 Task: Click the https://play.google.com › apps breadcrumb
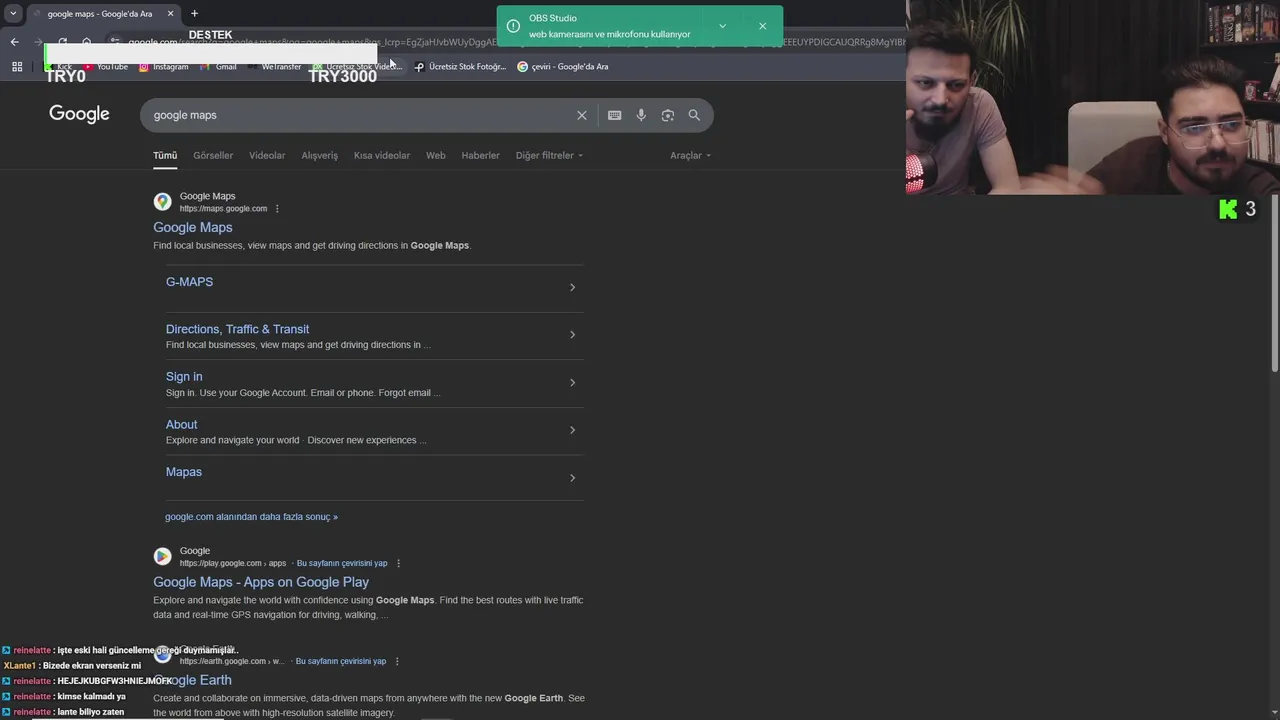point(233,563)
